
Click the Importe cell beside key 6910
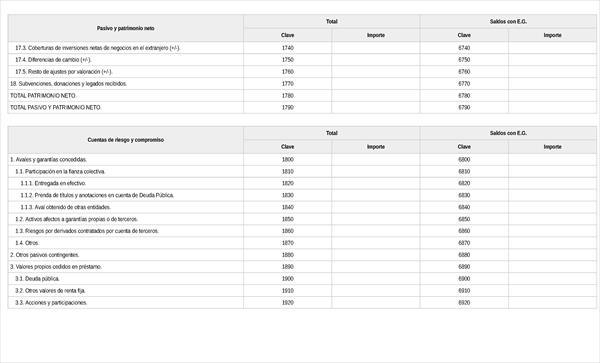tap(552, 291)
